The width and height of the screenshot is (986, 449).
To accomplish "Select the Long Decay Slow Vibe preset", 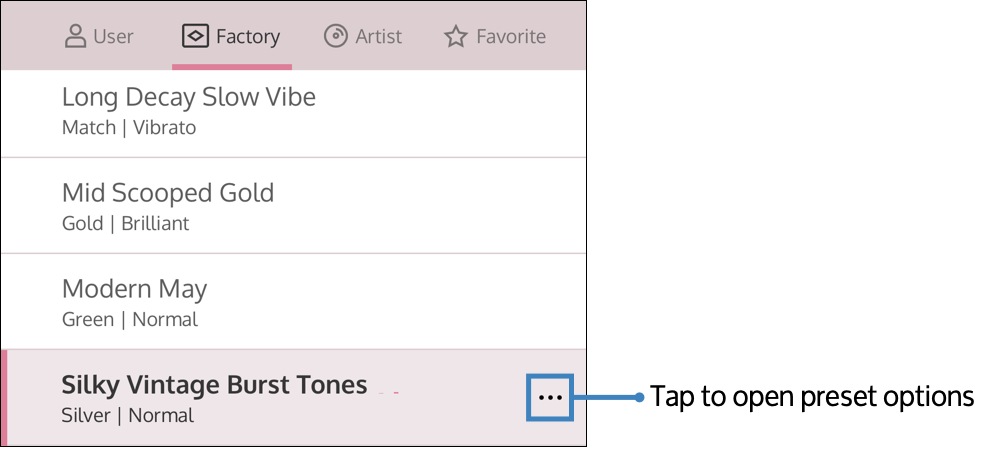I will pyautogui.click(x=189, y=97).
